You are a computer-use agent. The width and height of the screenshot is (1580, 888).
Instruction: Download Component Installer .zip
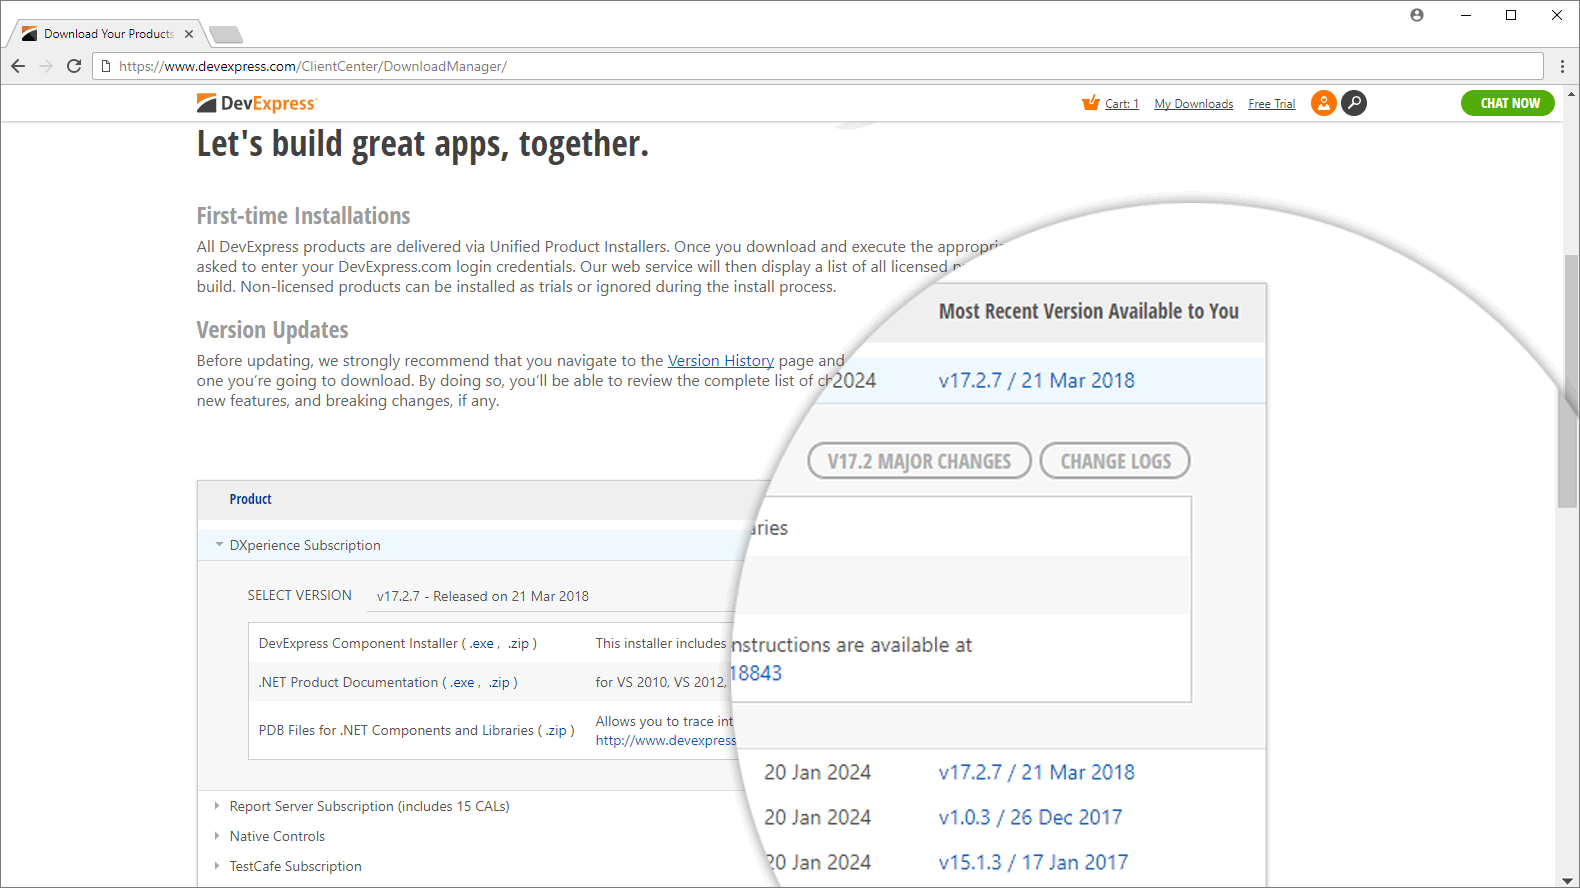click(x=518, y=644)
